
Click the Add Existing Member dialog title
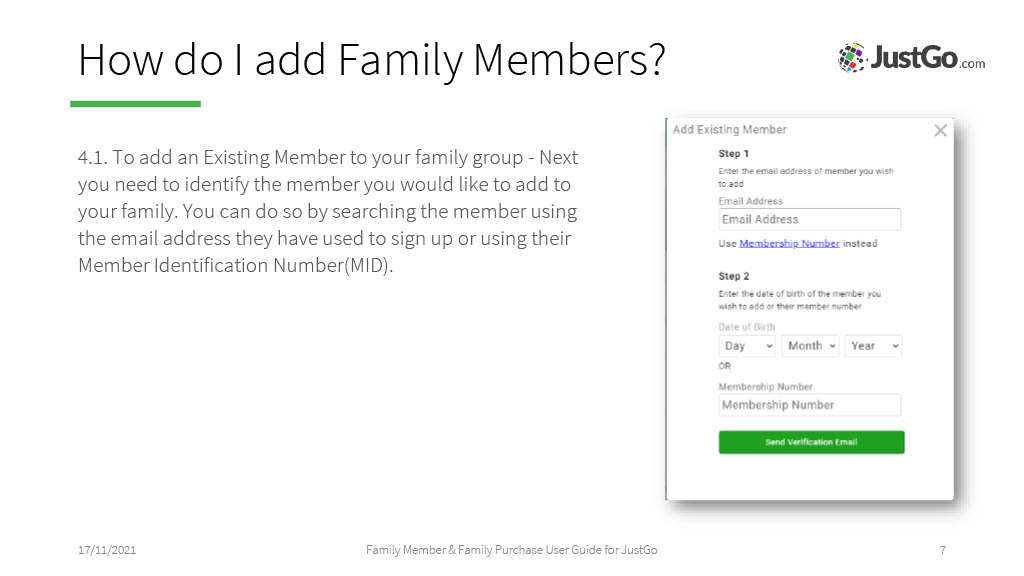click(729, 129)
